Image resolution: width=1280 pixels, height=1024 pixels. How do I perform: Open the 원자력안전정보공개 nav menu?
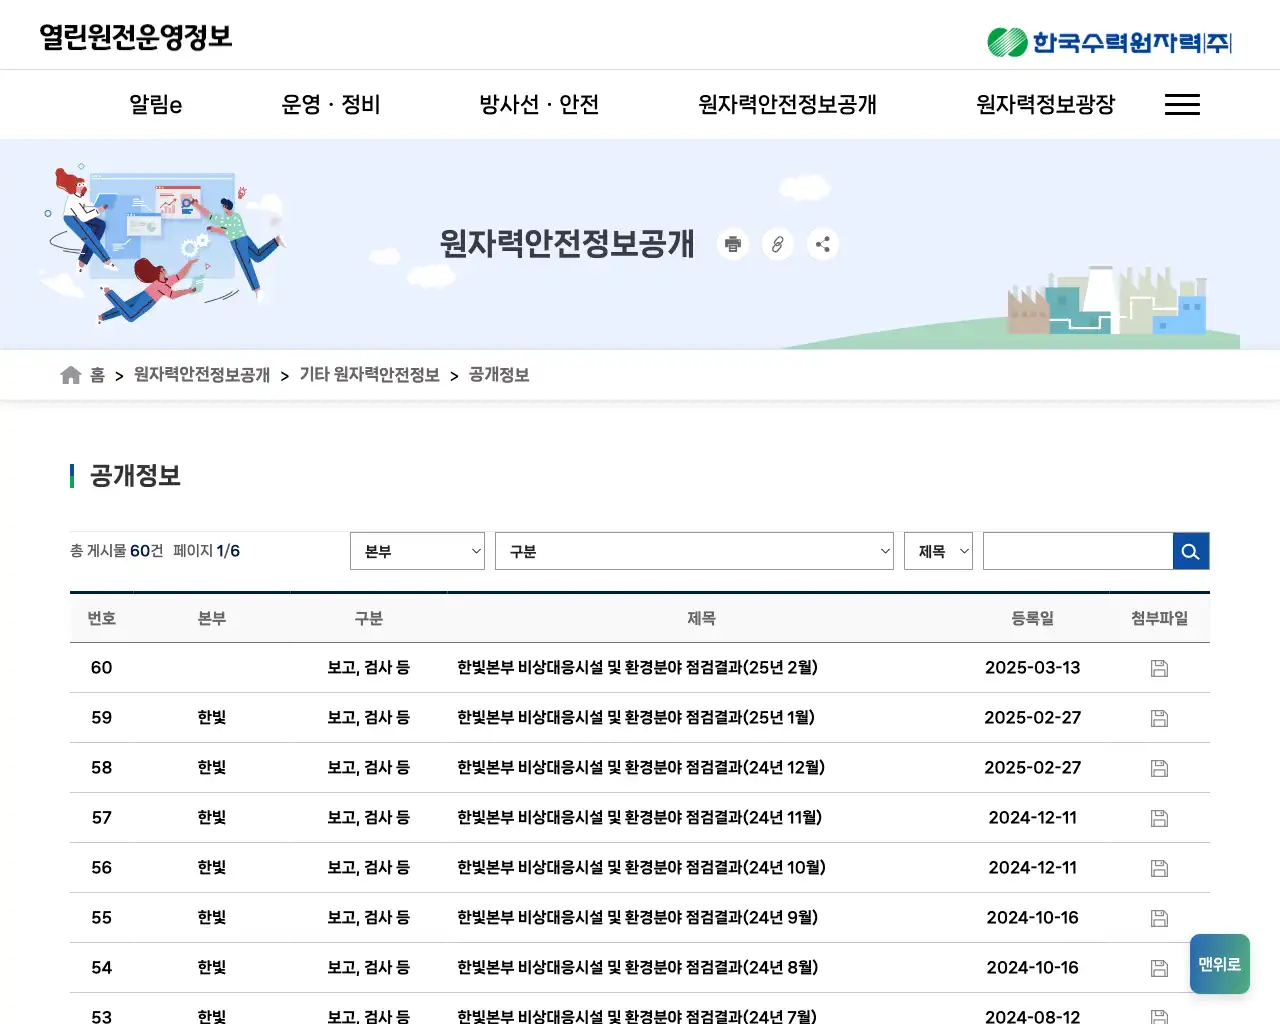coord(787,104)
